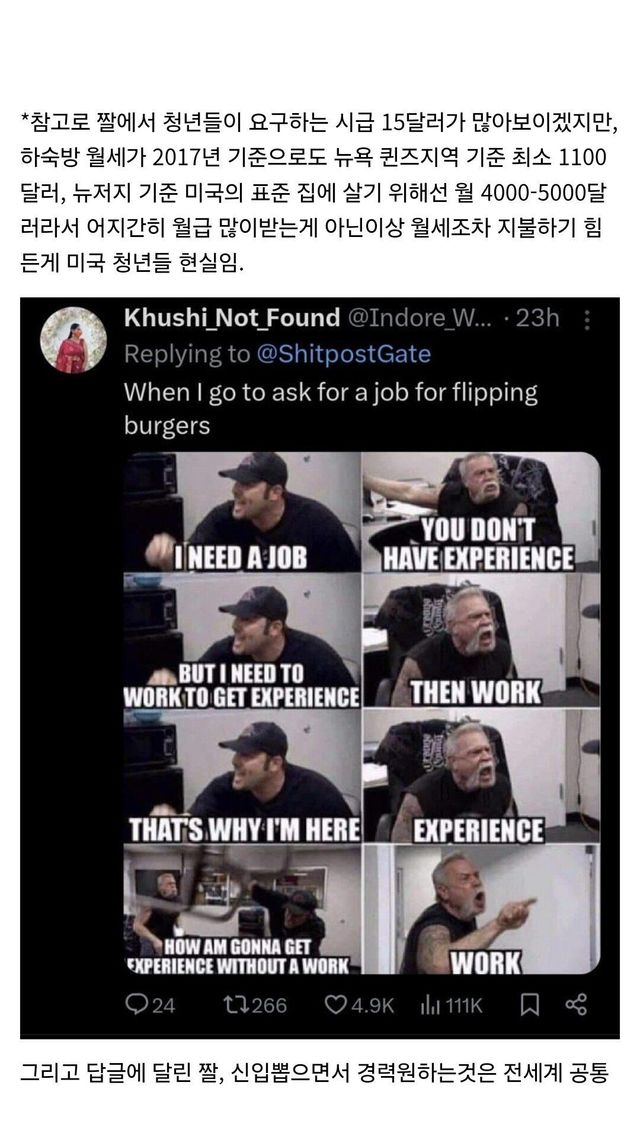This screenshot has width=640, height=1137.
Task: Click the 23h tweet timestamp
Action: pyautogui.click(x=538, y=318)
